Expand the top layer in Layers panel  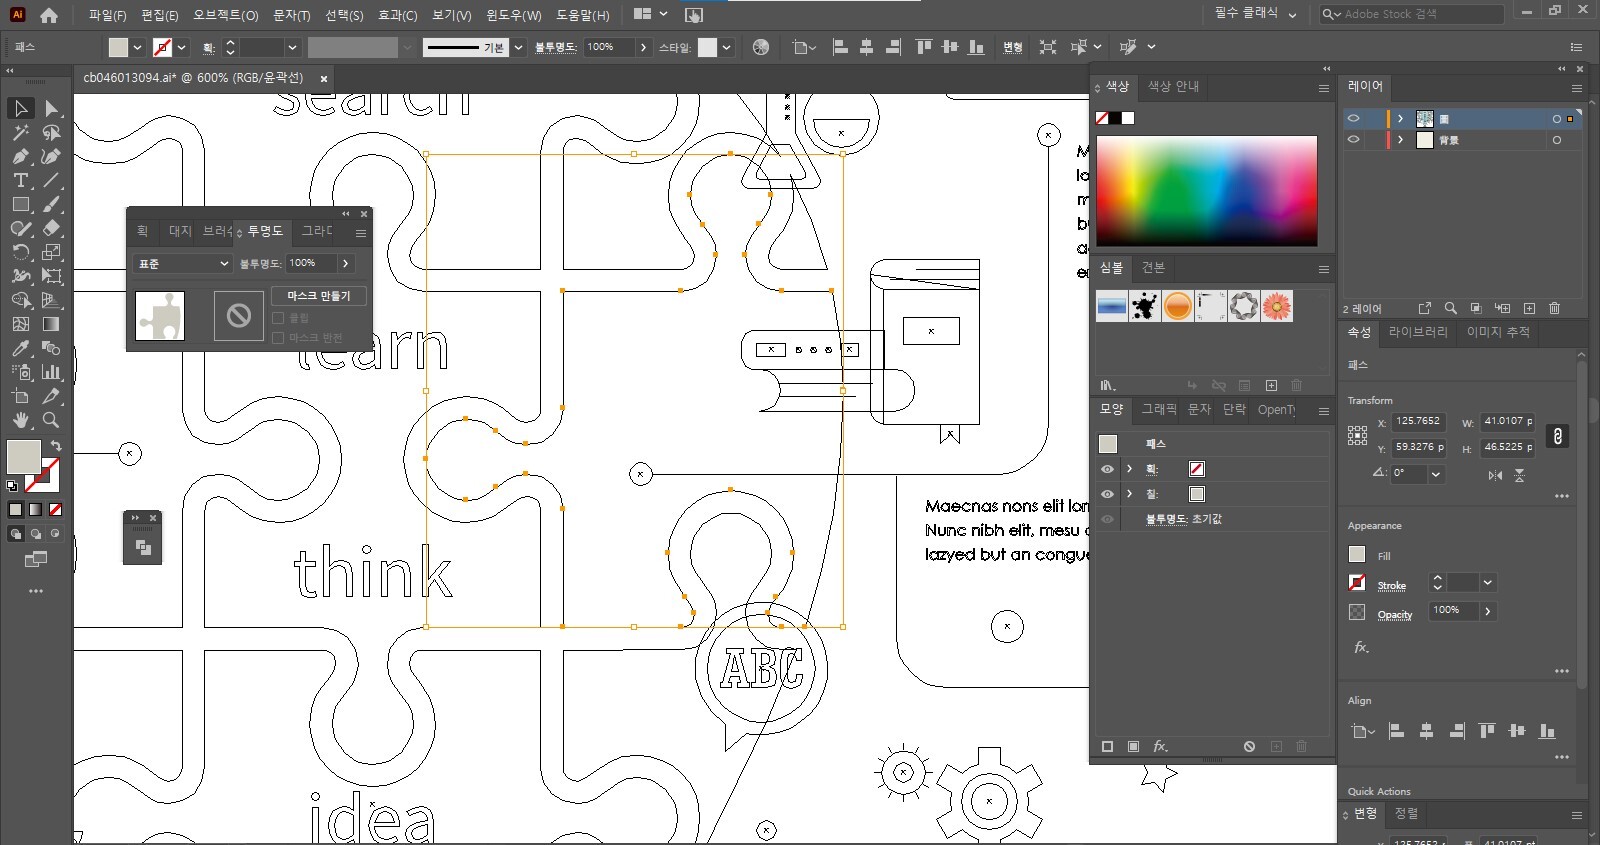point(1400,118)
